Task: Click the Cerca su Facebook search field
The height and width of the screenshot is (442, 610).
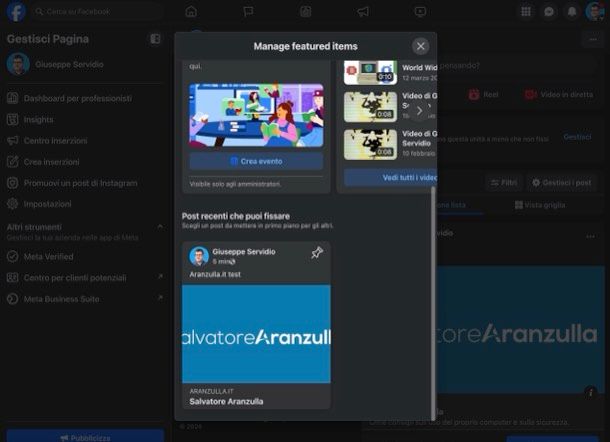Action: 97,12
